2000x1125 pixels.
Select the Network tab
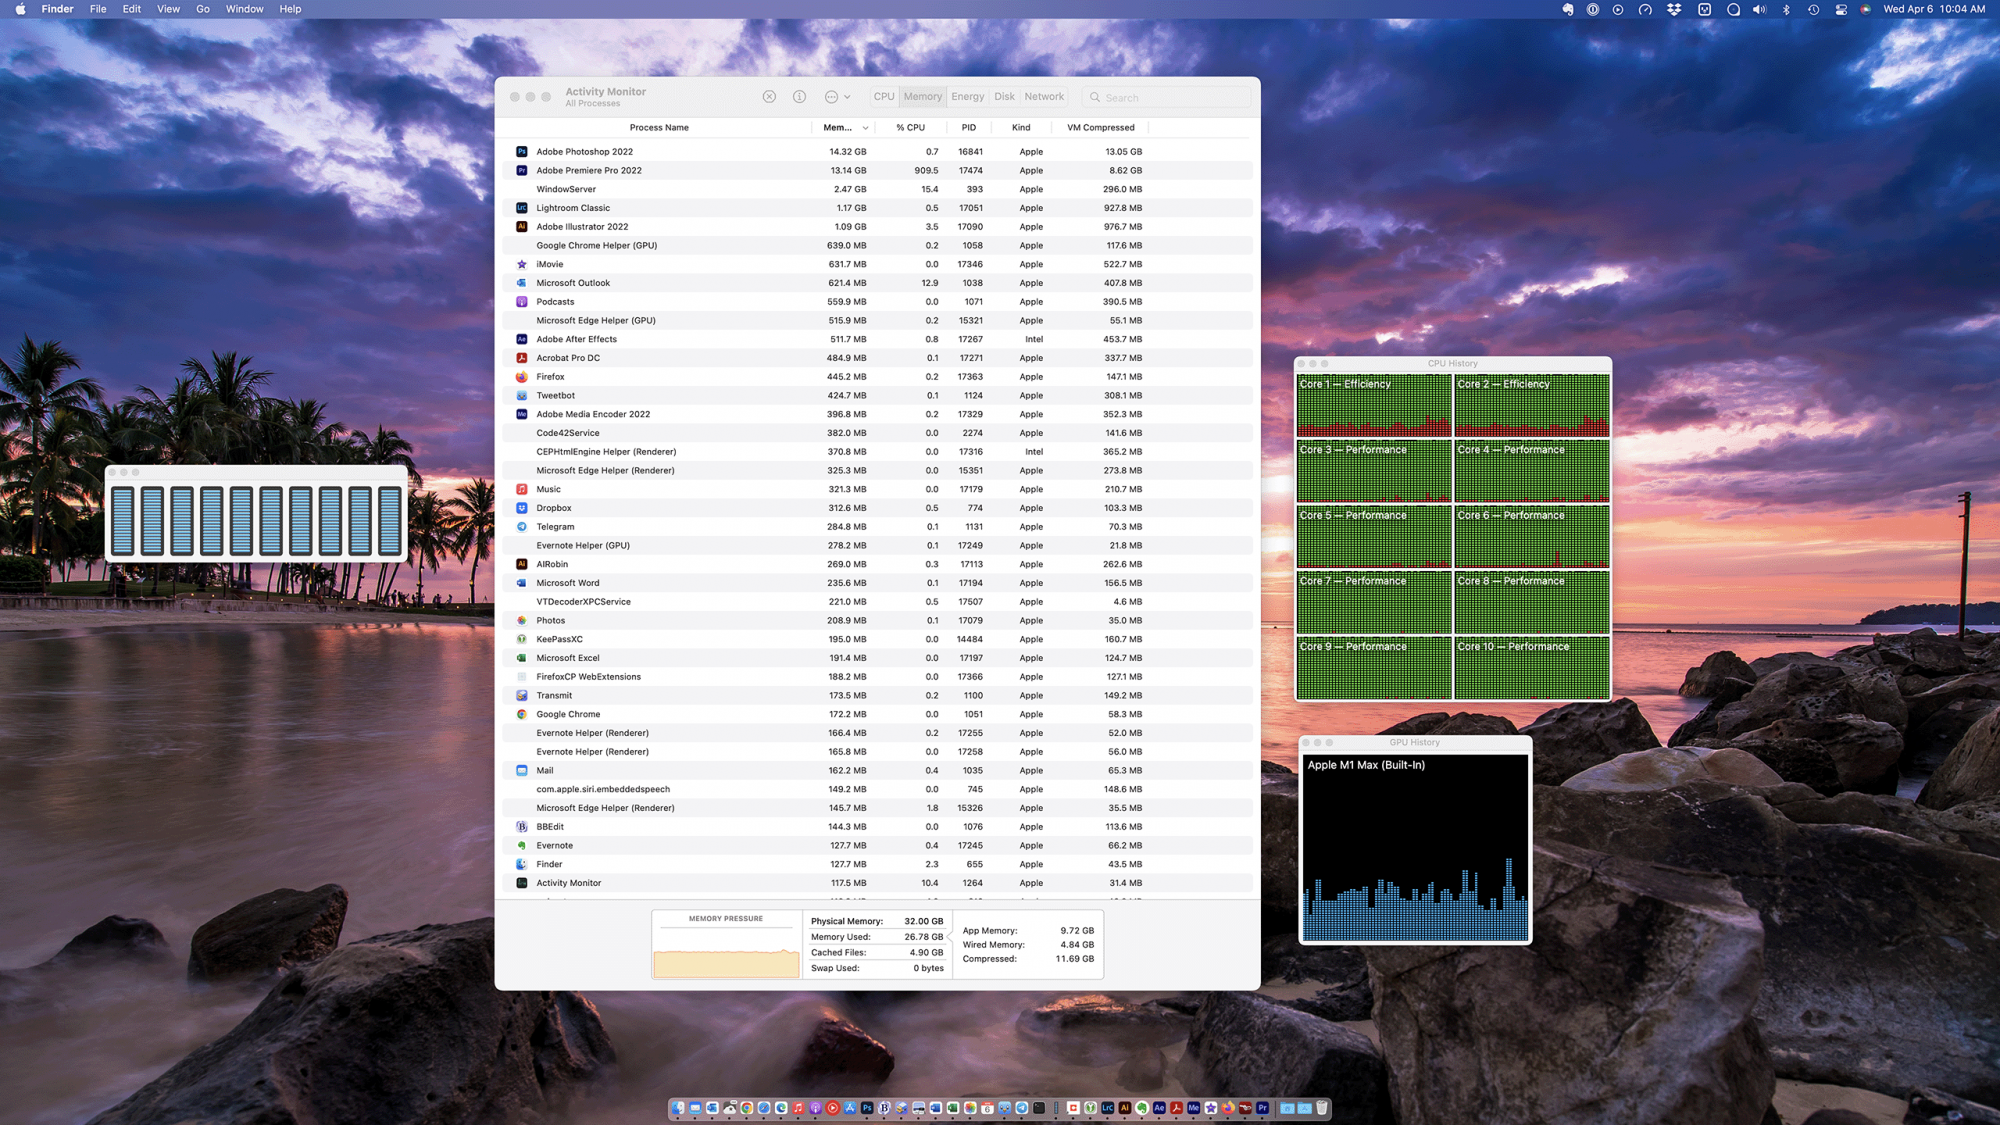[x=1044, y=97]
